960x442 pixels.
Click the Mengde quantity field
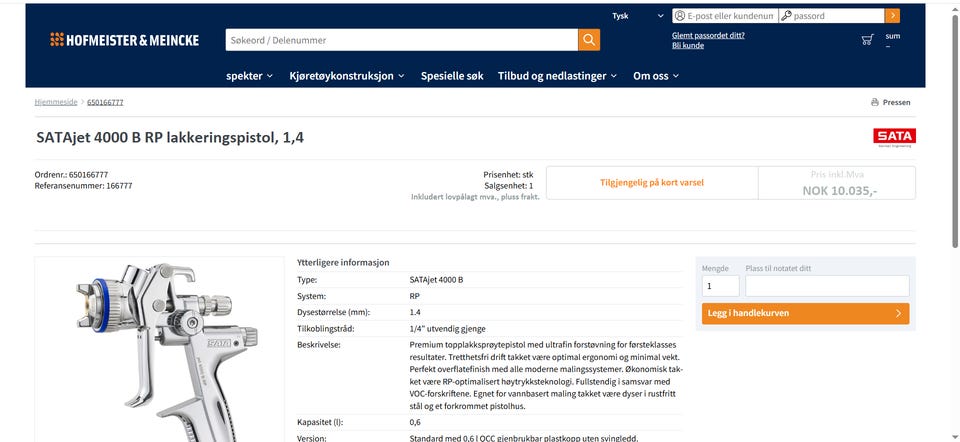pos(721,286)
